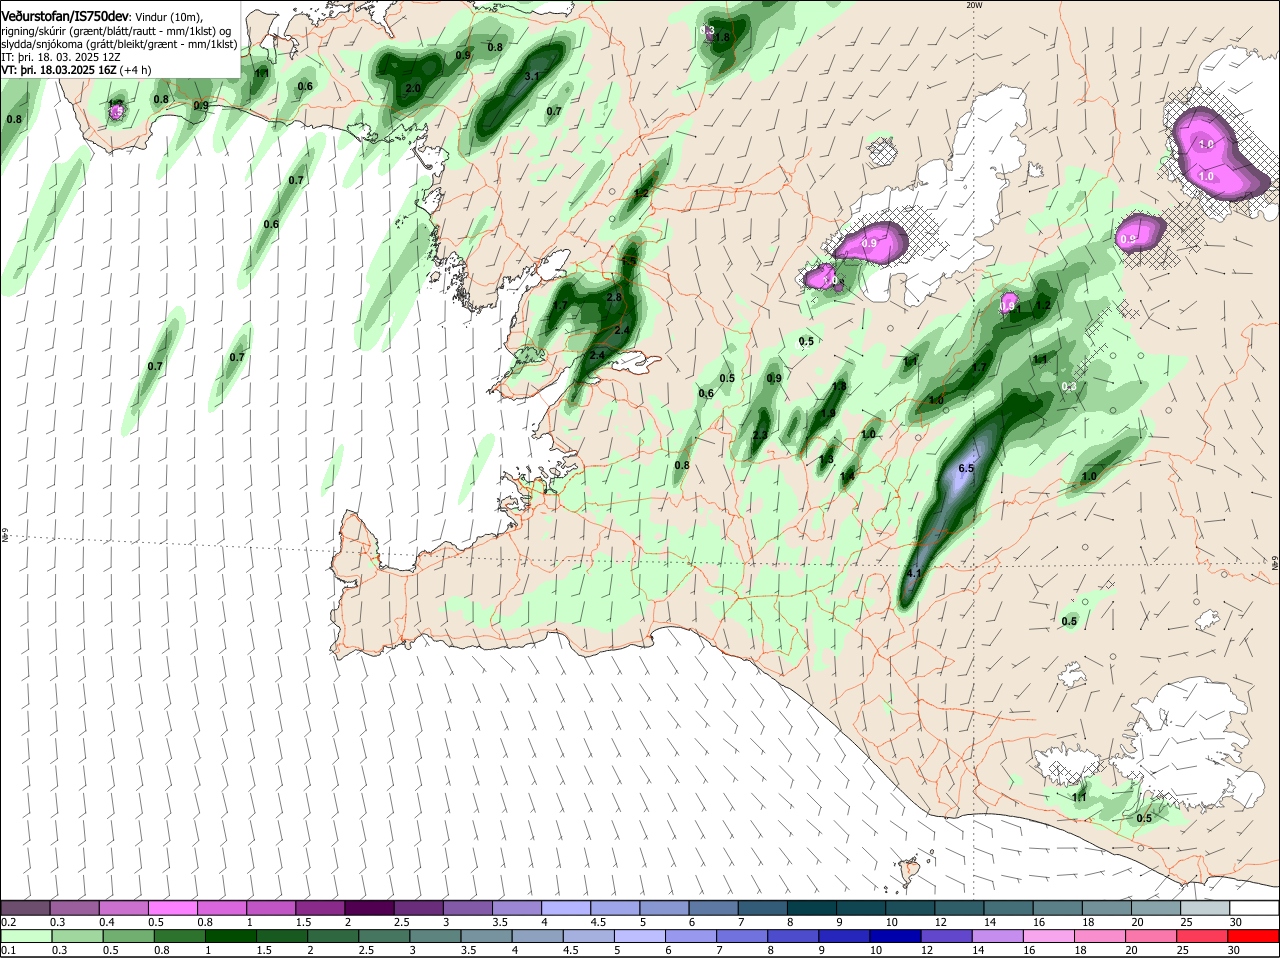The width and height of the screenshot is (1280, 958).
Task: Click the large pink snow area with two 1.0 labels
Action: [x=1217, y=155]
